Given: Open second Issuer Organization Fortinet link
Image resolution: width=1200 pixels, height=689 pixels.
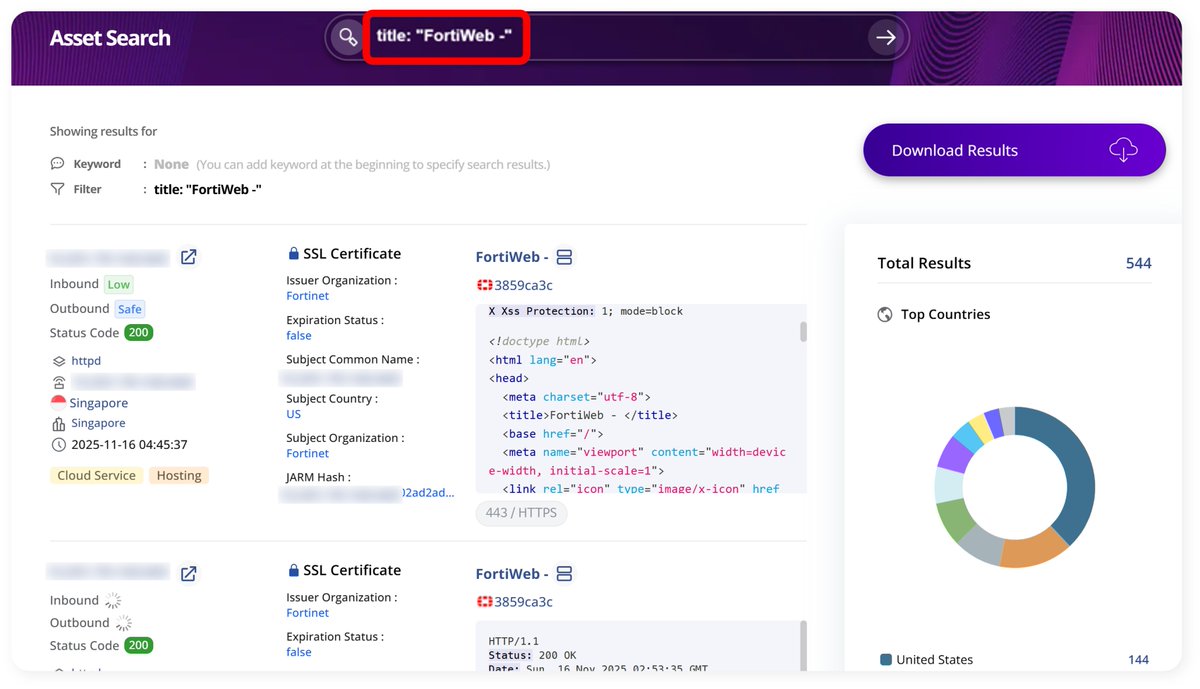Looking at the screenshot, I should click(307, 613).
